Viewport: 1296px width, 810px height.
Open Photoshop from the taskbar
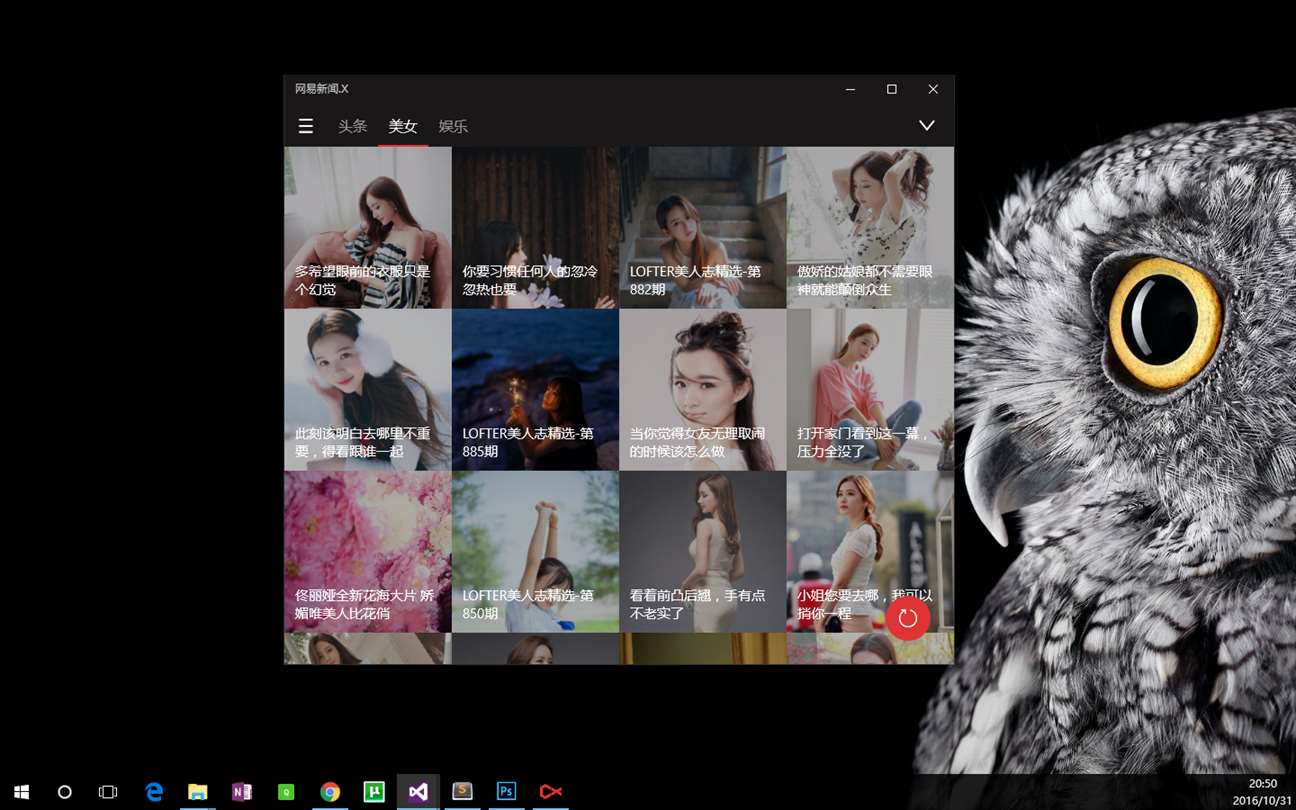506,792
